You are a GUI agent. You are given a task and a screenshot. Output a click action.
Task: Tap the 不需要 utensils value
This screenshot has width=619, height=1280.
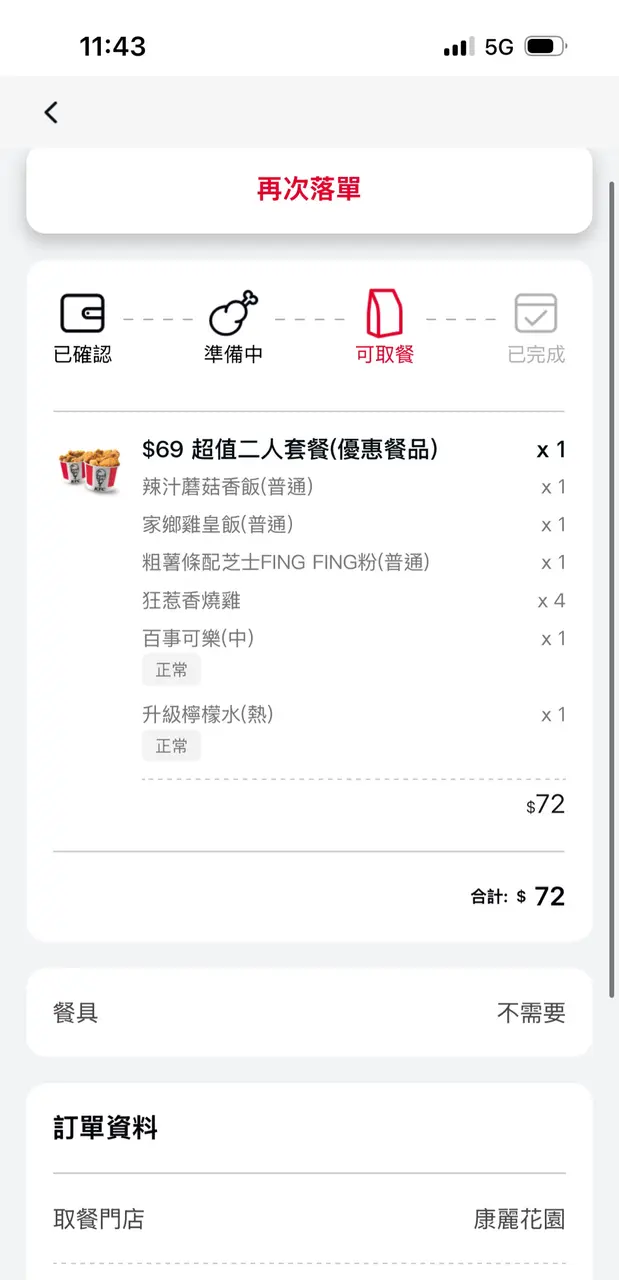[531, 1013]
